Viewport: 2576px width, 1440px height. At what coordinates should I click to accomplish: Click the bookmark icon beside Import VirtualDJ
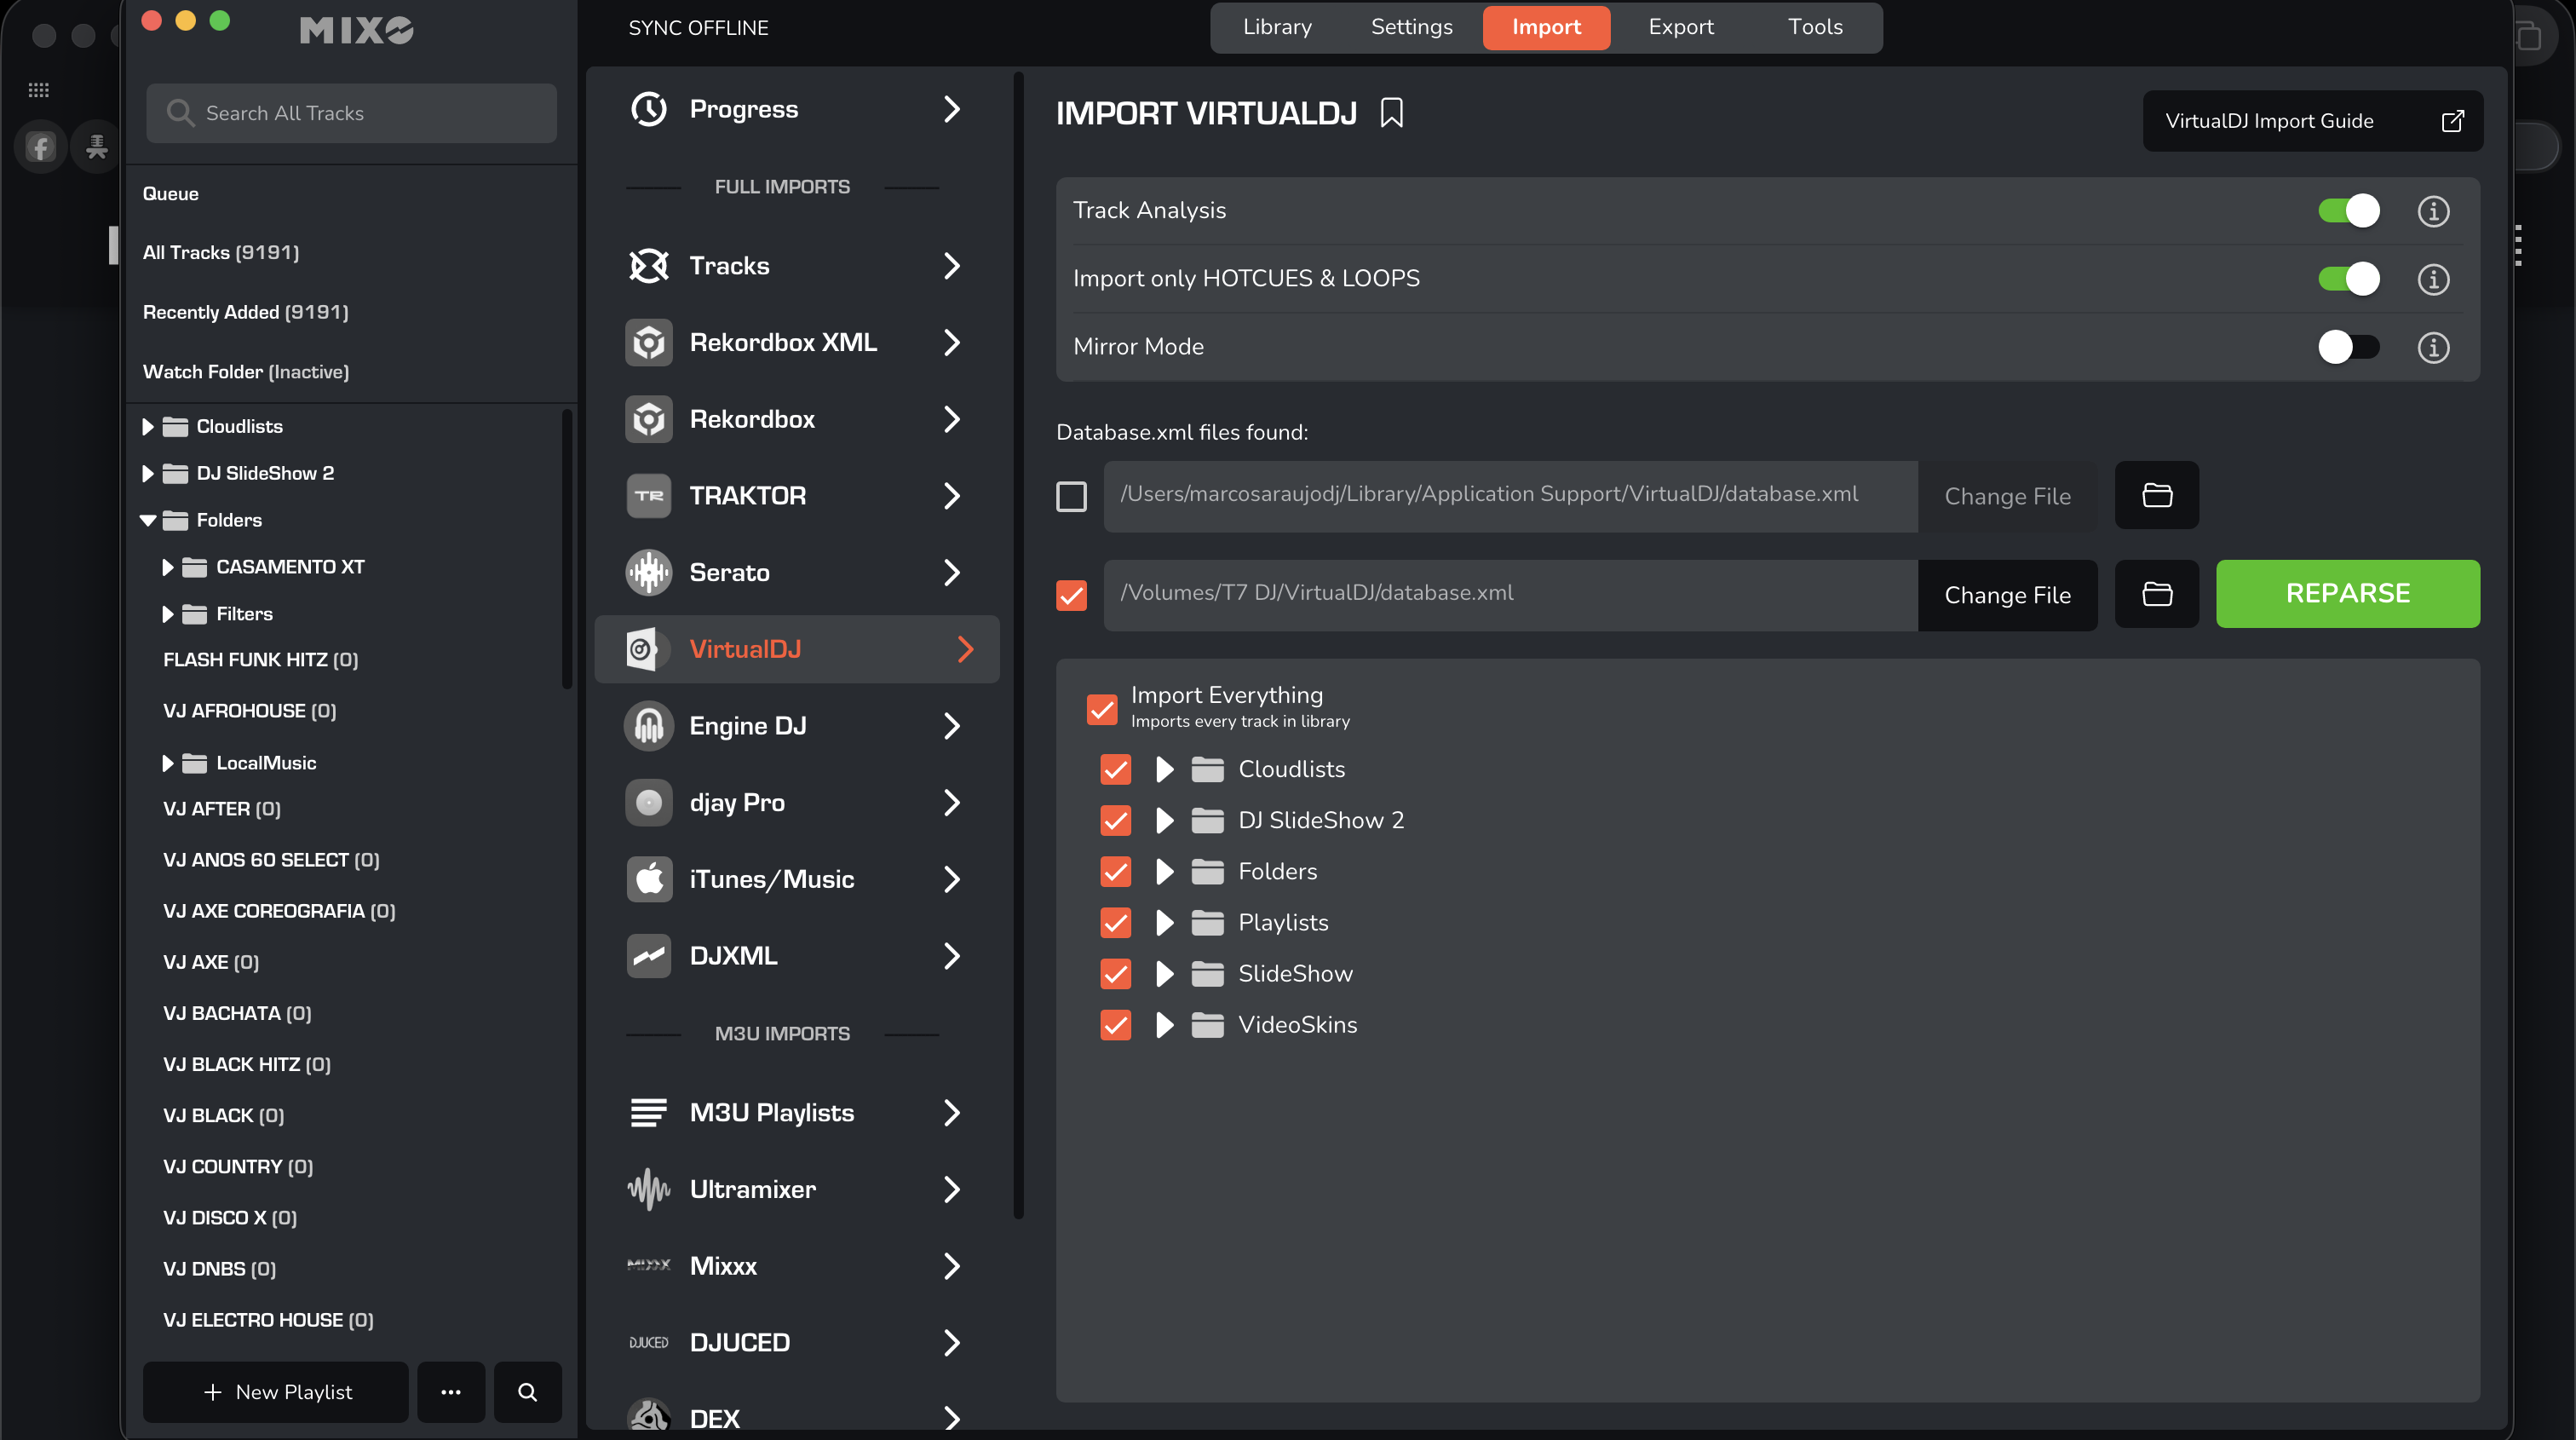[x=1392, y=113]
